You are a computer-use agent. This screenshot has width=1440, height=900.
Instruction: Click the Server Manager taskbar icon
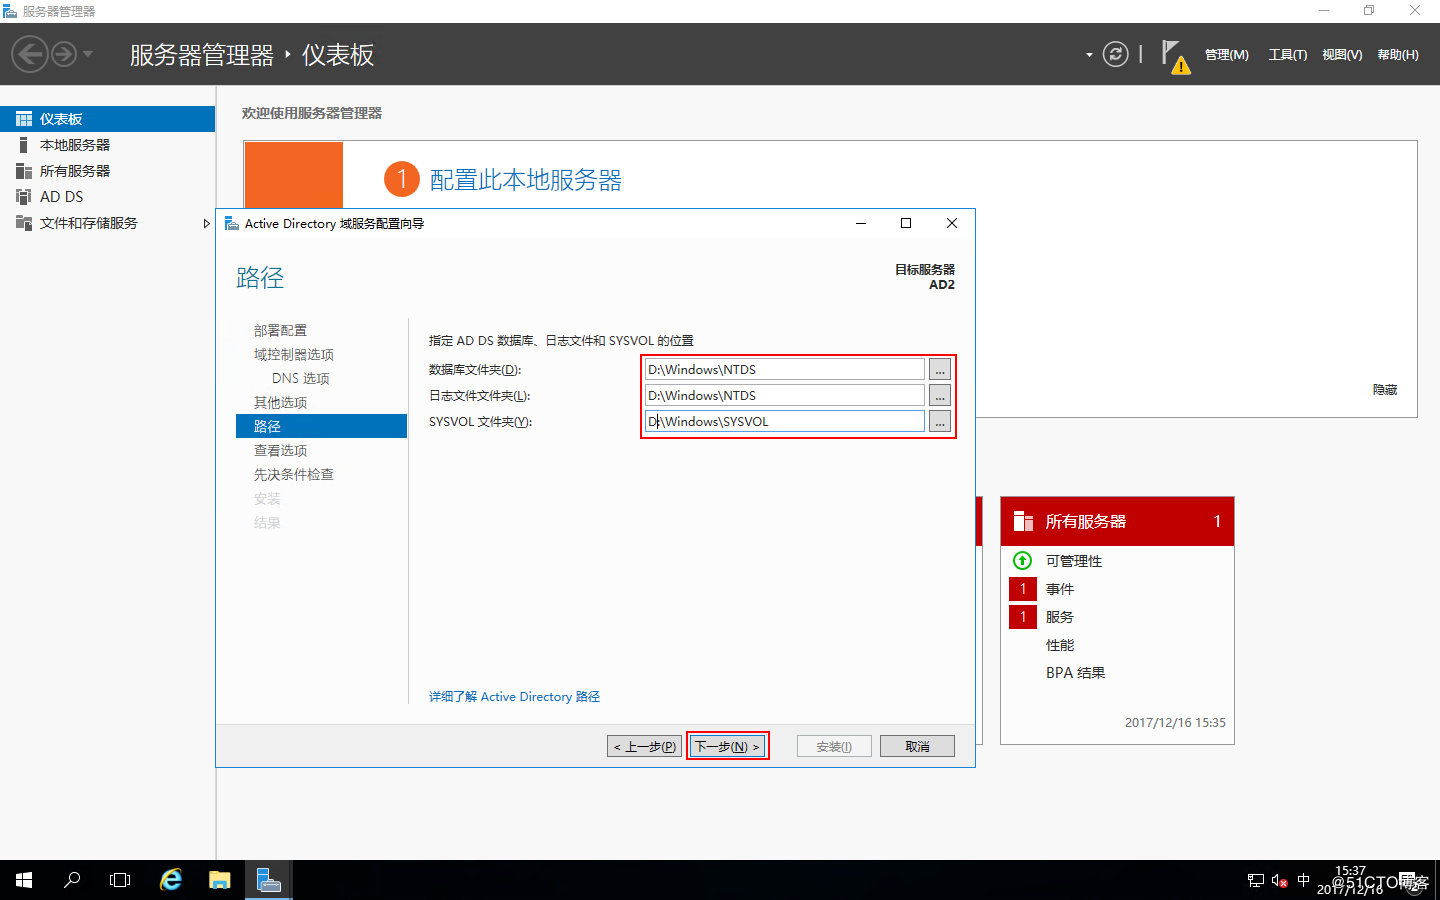pos(268,880)
